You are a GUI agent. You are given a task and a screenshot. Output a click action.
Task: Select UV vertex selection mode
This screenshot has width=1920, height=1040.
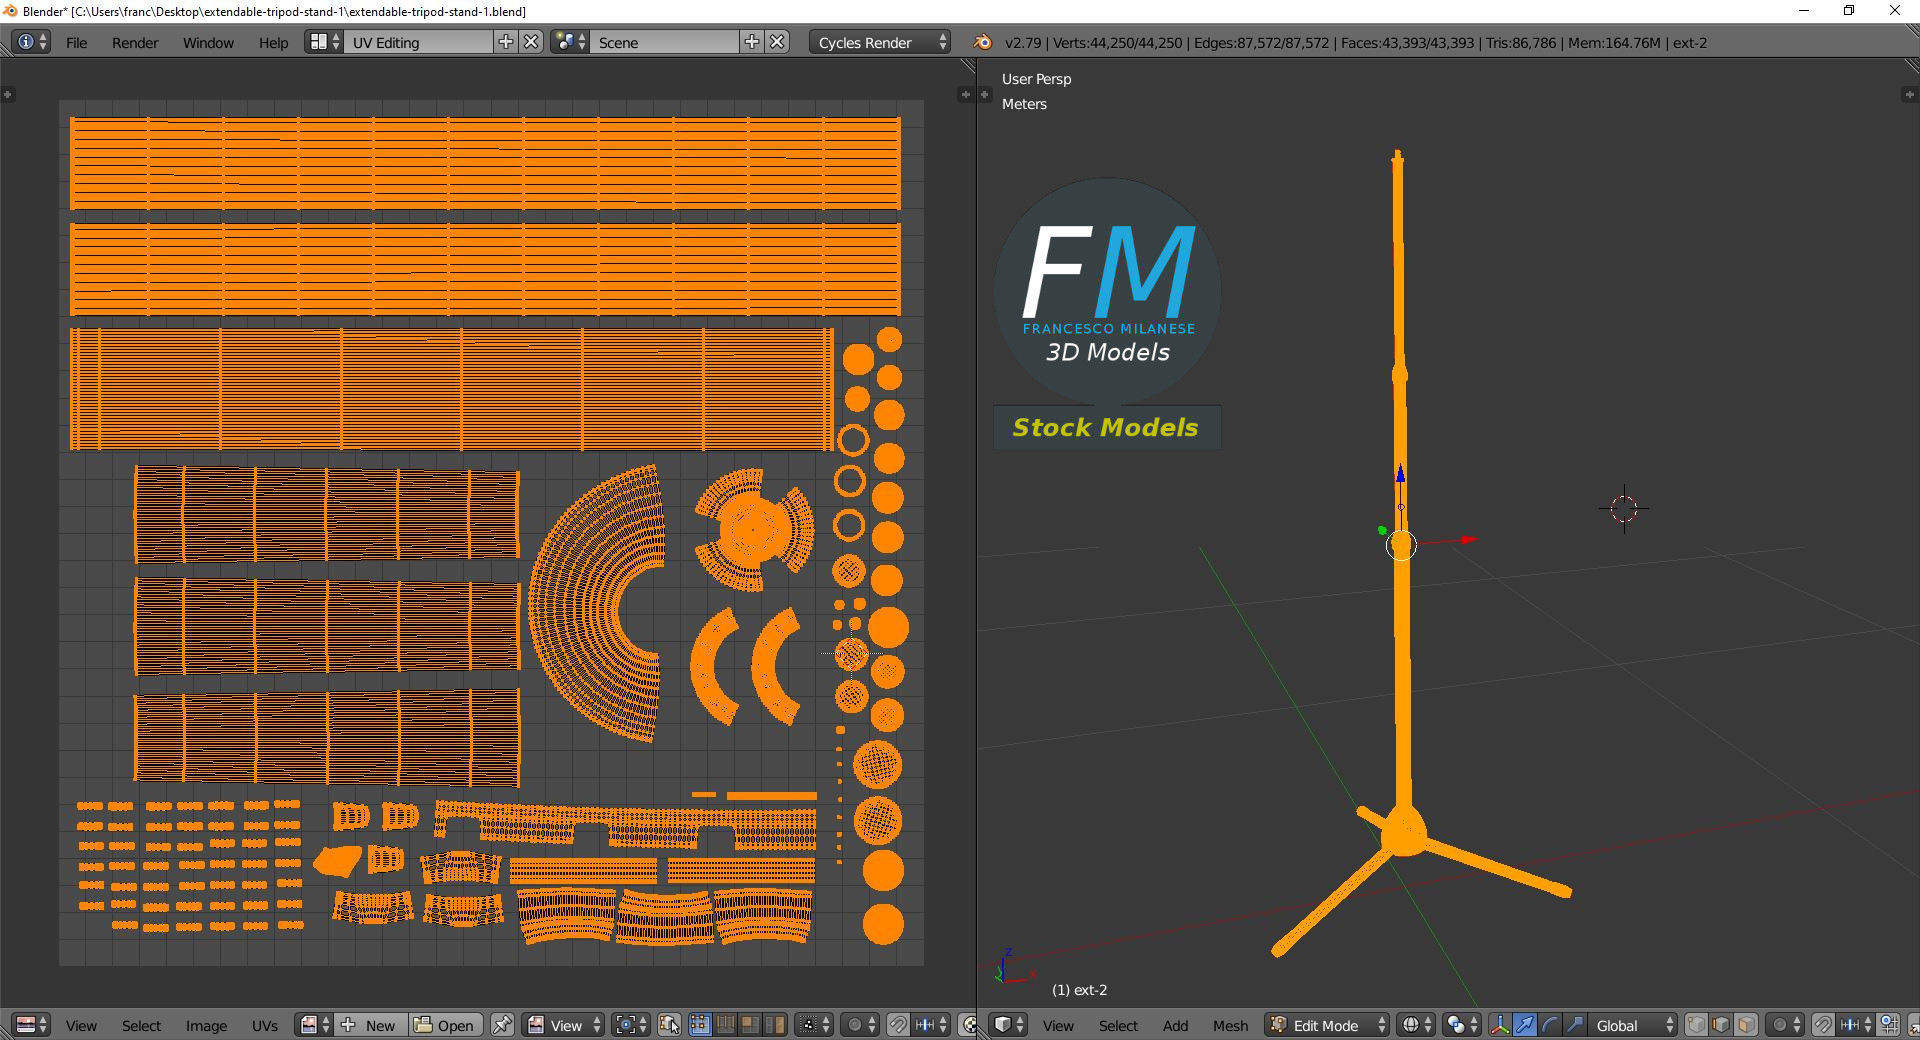point(700,1025)
